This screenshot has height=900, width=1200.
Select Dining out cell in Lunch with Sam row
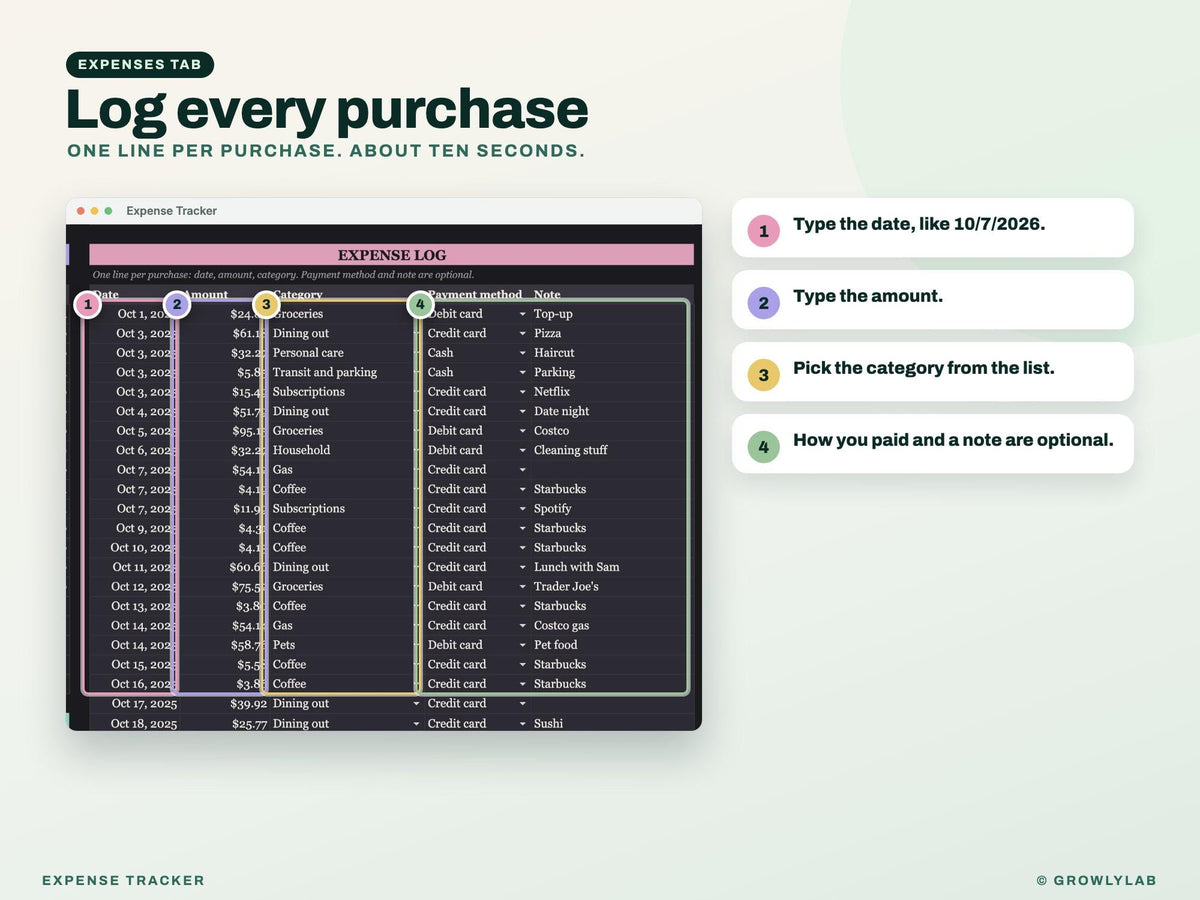[x=345, y=567]
